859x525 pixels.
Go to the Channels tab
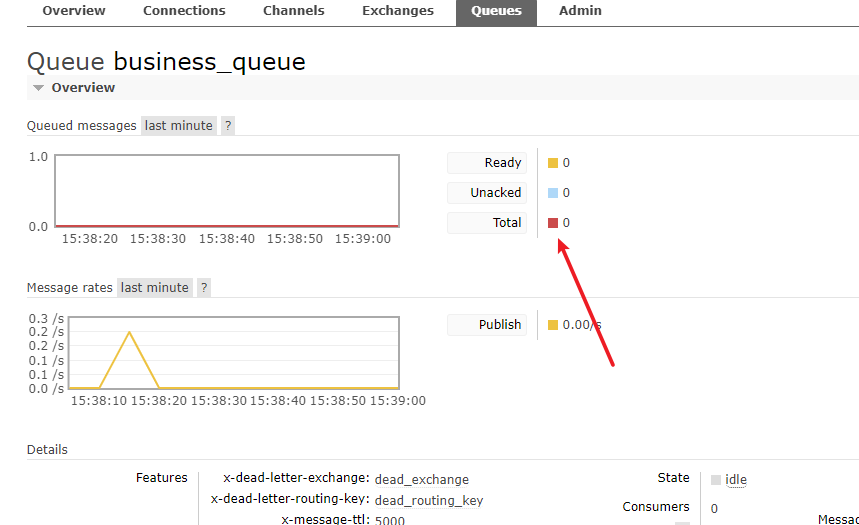294,11
